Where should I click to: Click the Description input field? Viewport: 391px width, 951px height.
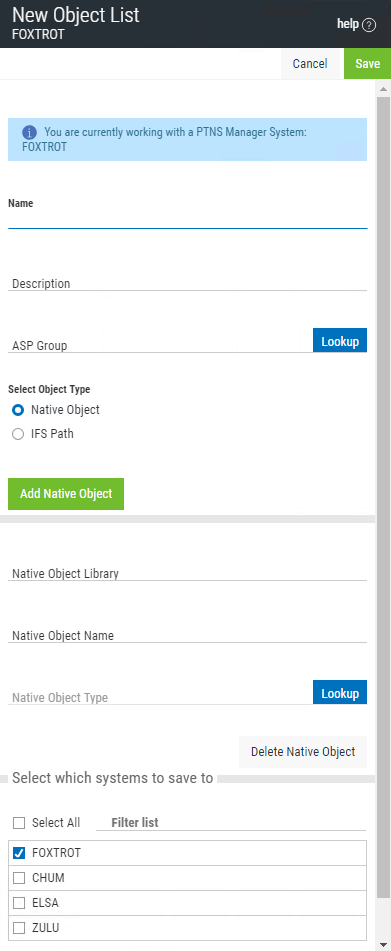click(187, 283)
